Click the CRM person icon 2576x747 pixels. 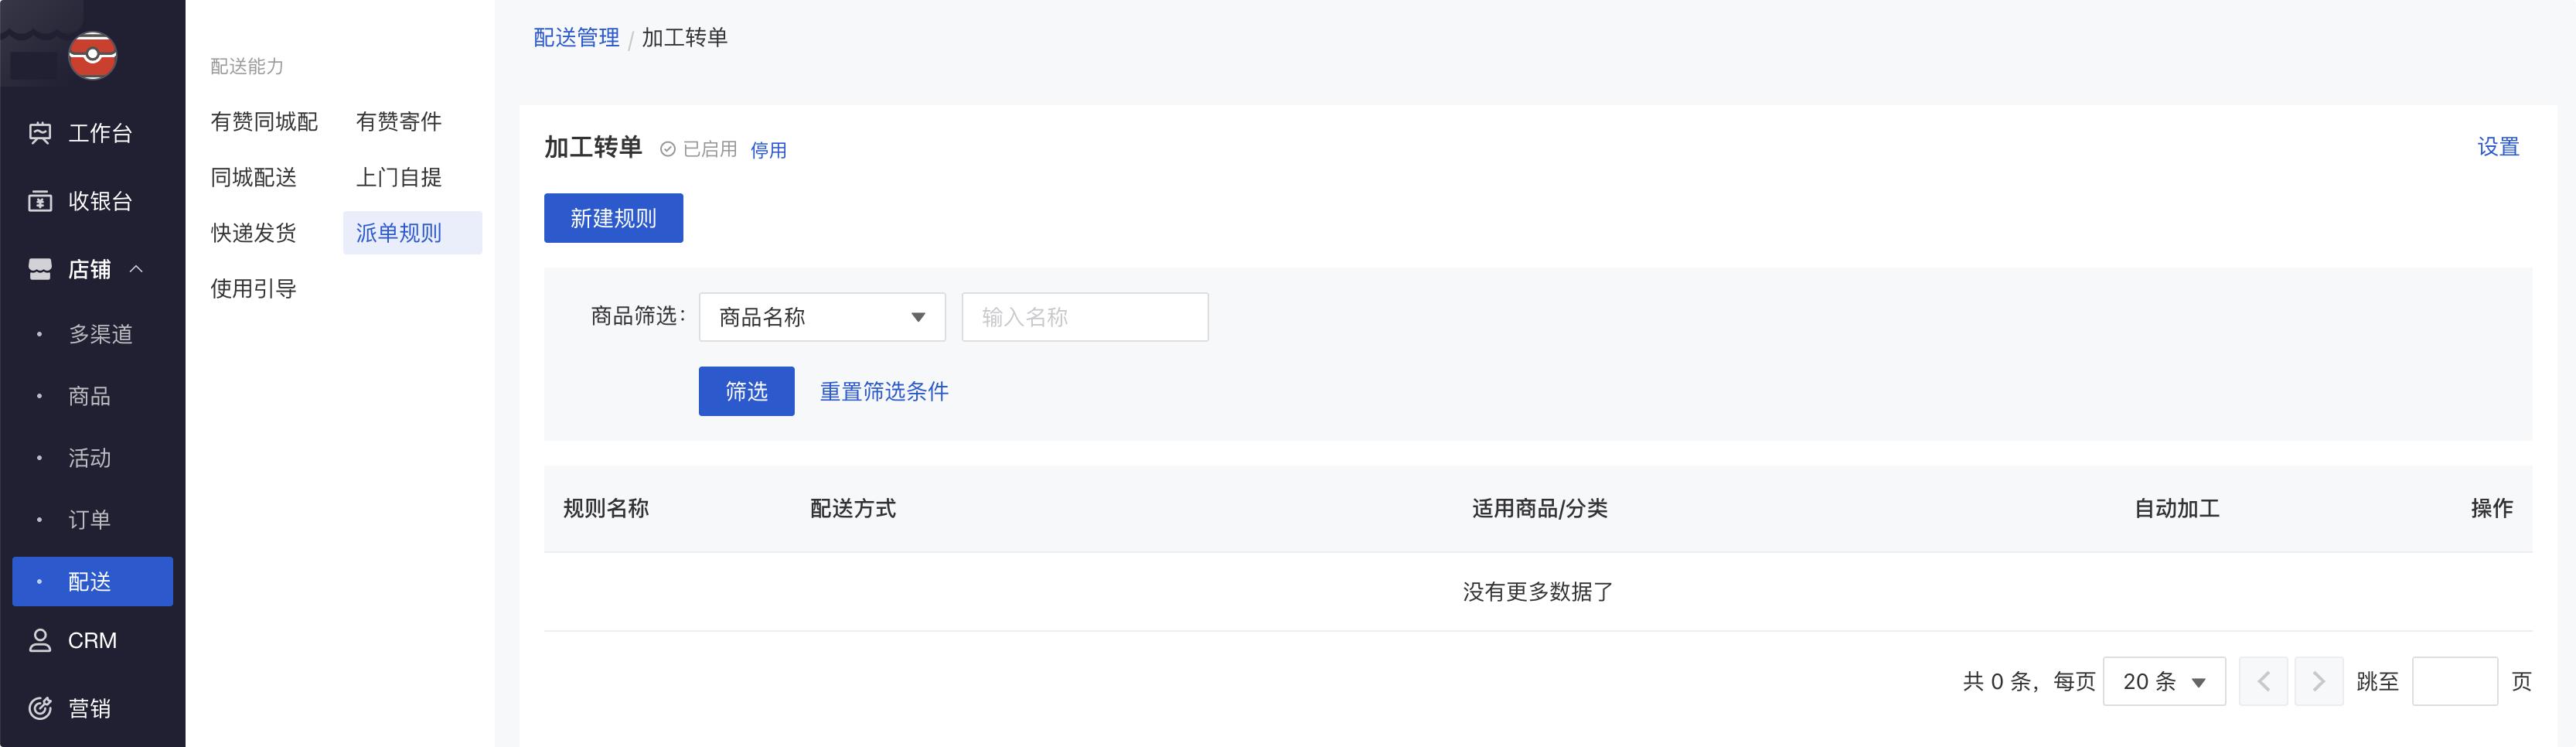tap(40, 641)
